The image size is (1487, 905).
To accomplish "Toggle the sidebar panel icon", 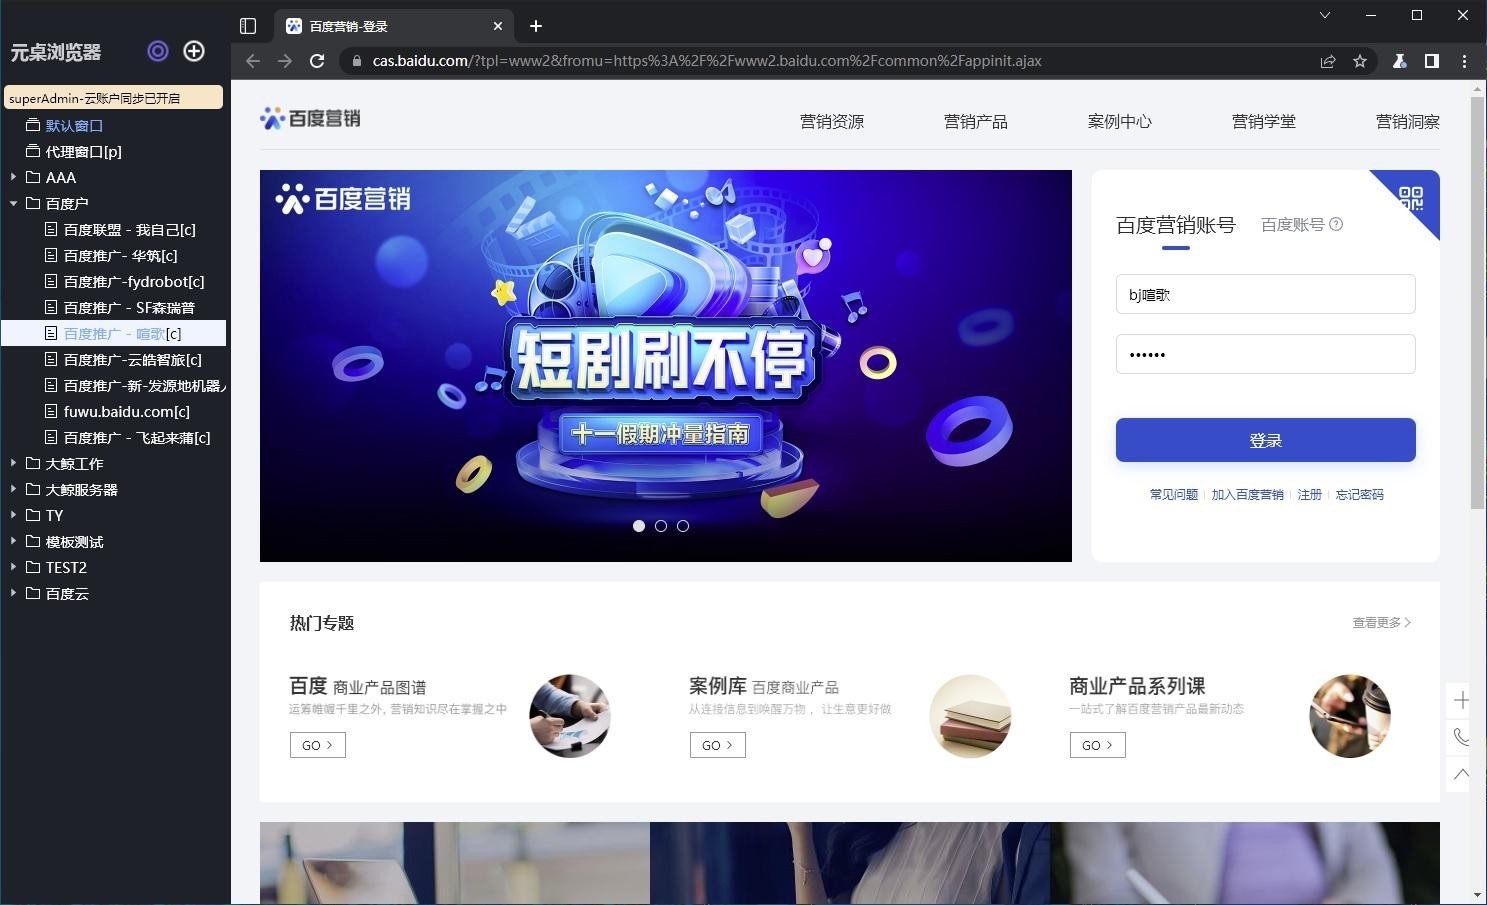I will tap(248, 26).
